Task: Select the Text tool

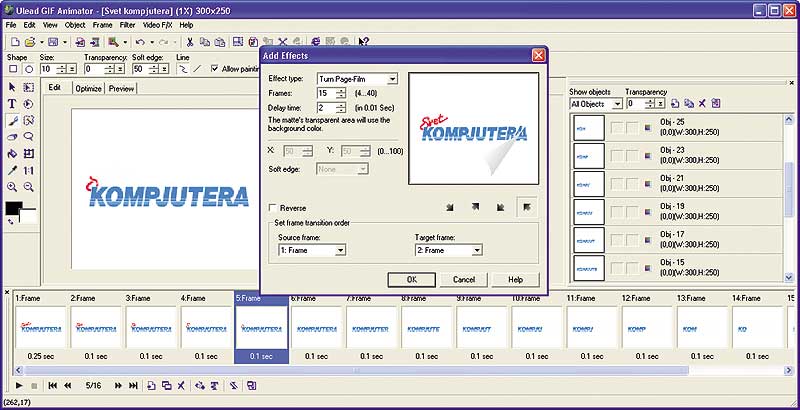Action: (x=12, y=105)
